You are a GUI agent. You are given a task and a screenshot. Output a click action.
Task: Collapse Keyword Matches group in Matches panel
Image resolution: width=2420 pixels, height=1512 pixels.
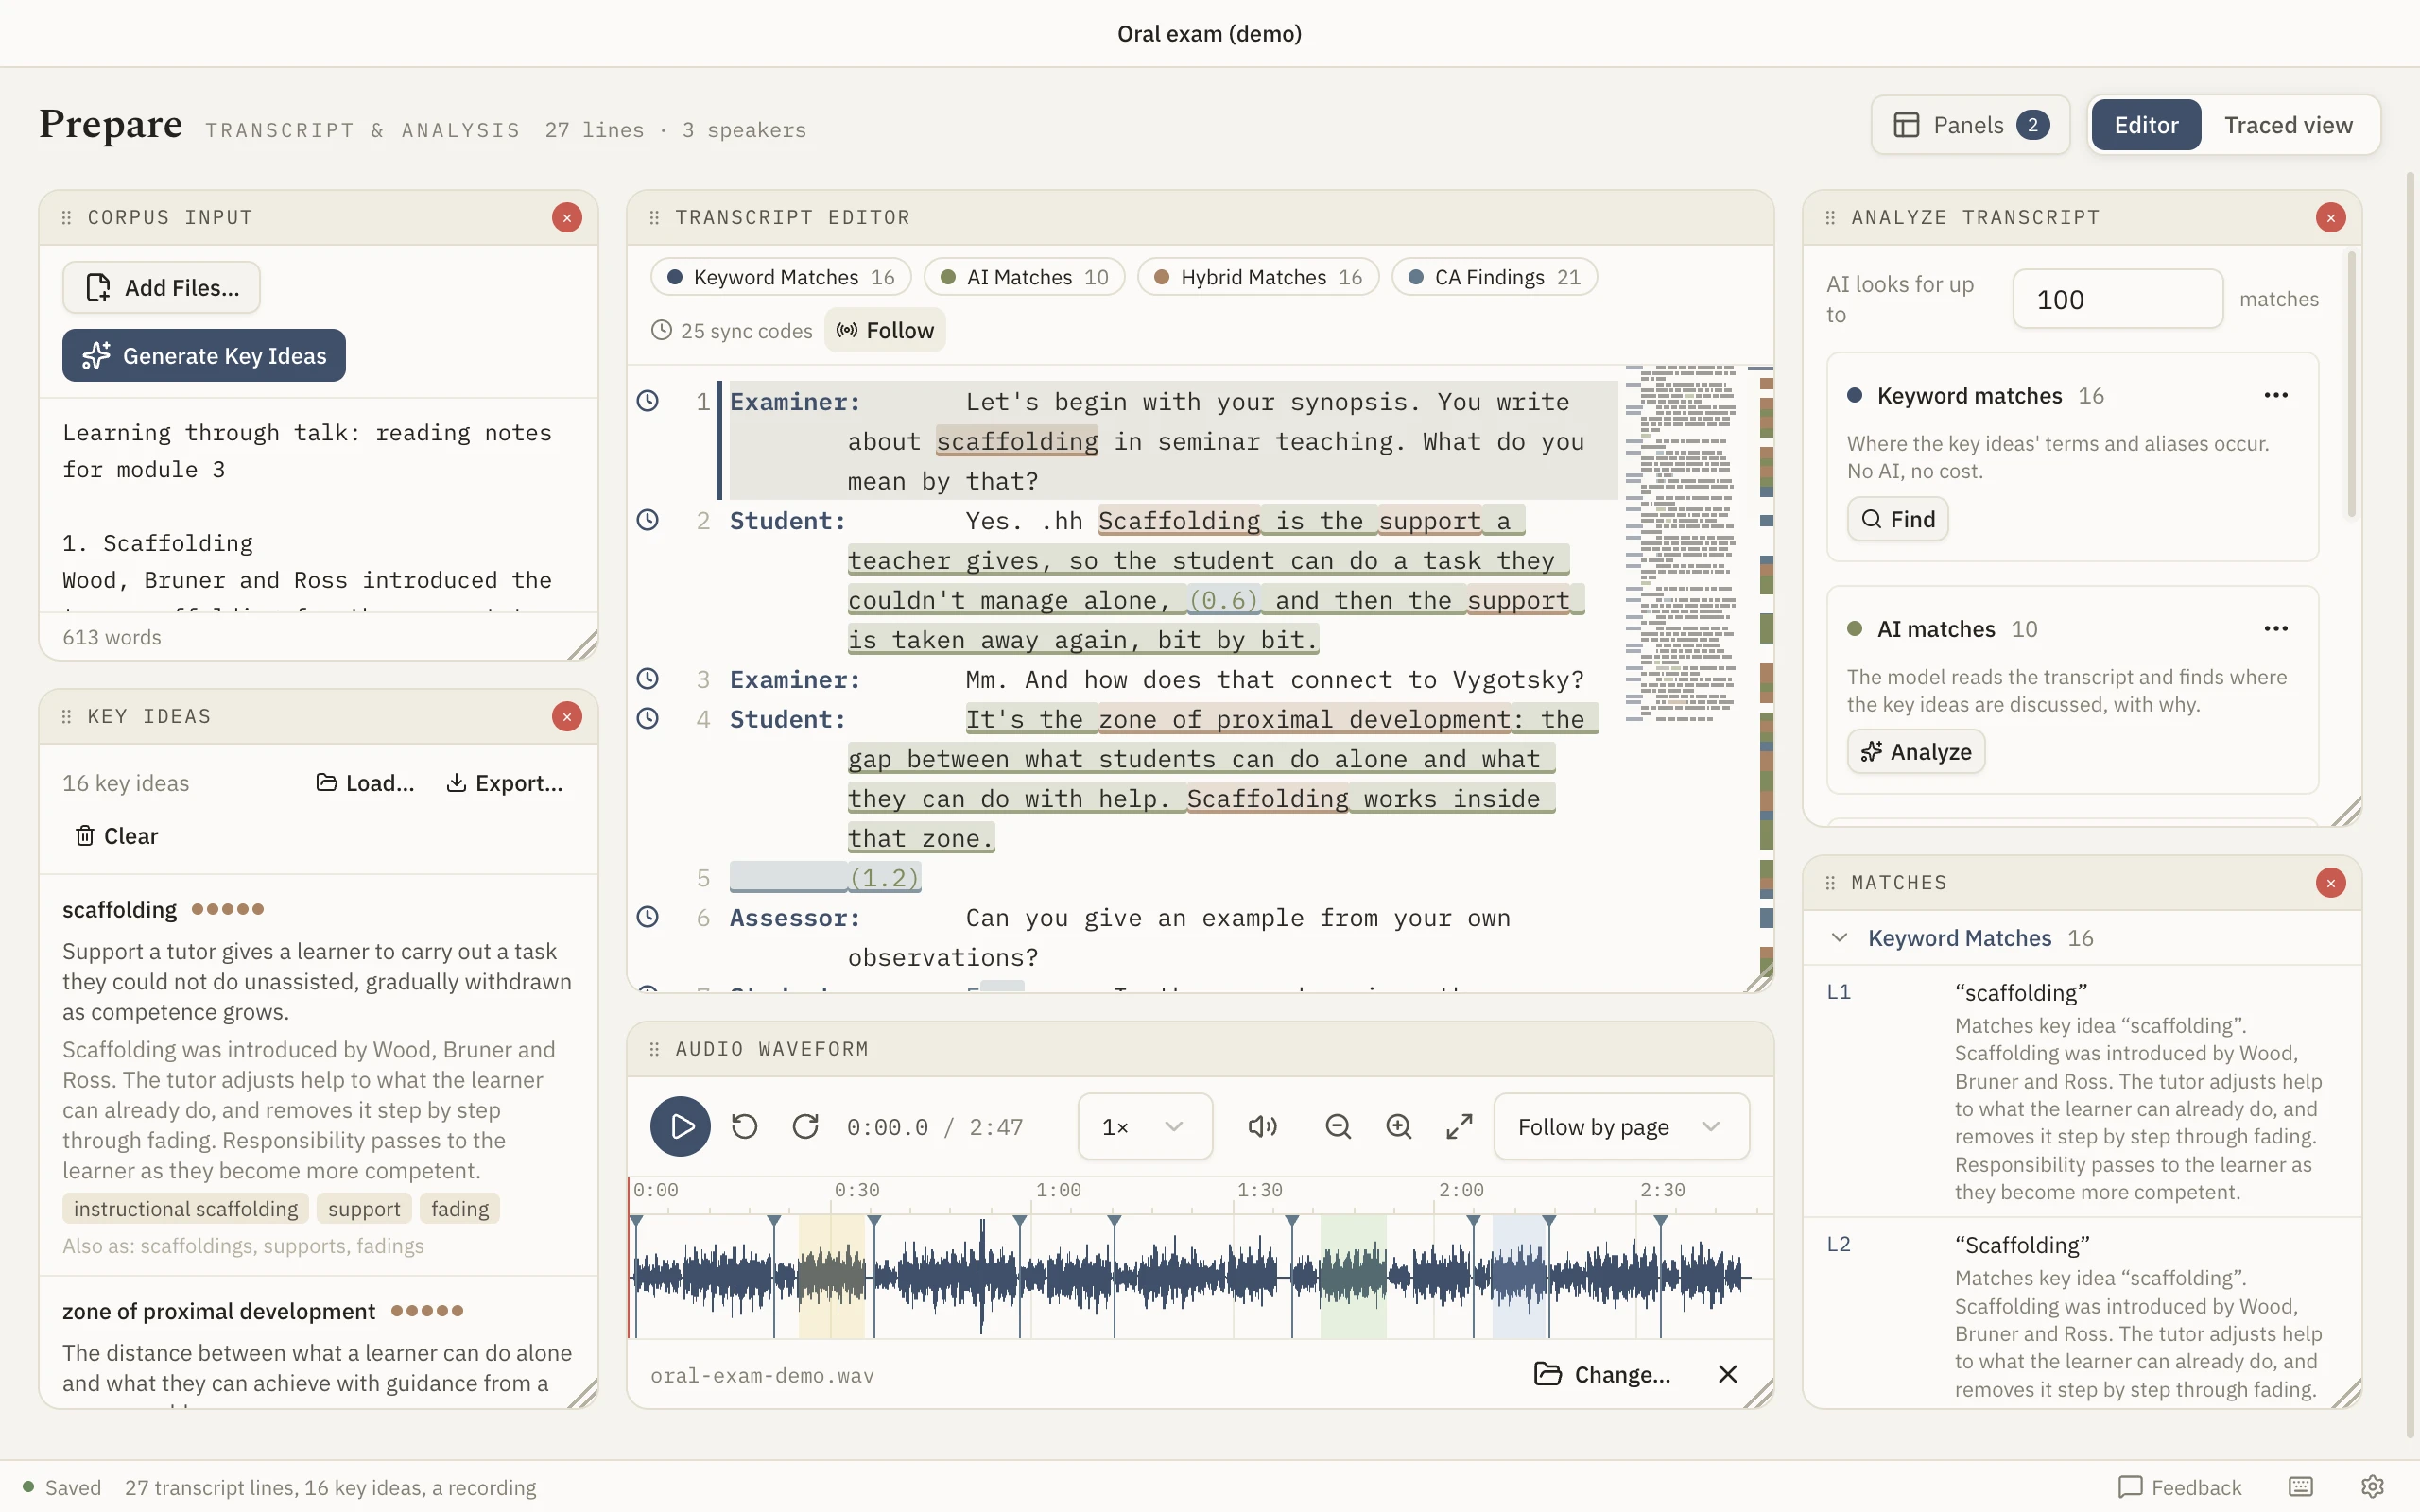tap(1839, 937)
